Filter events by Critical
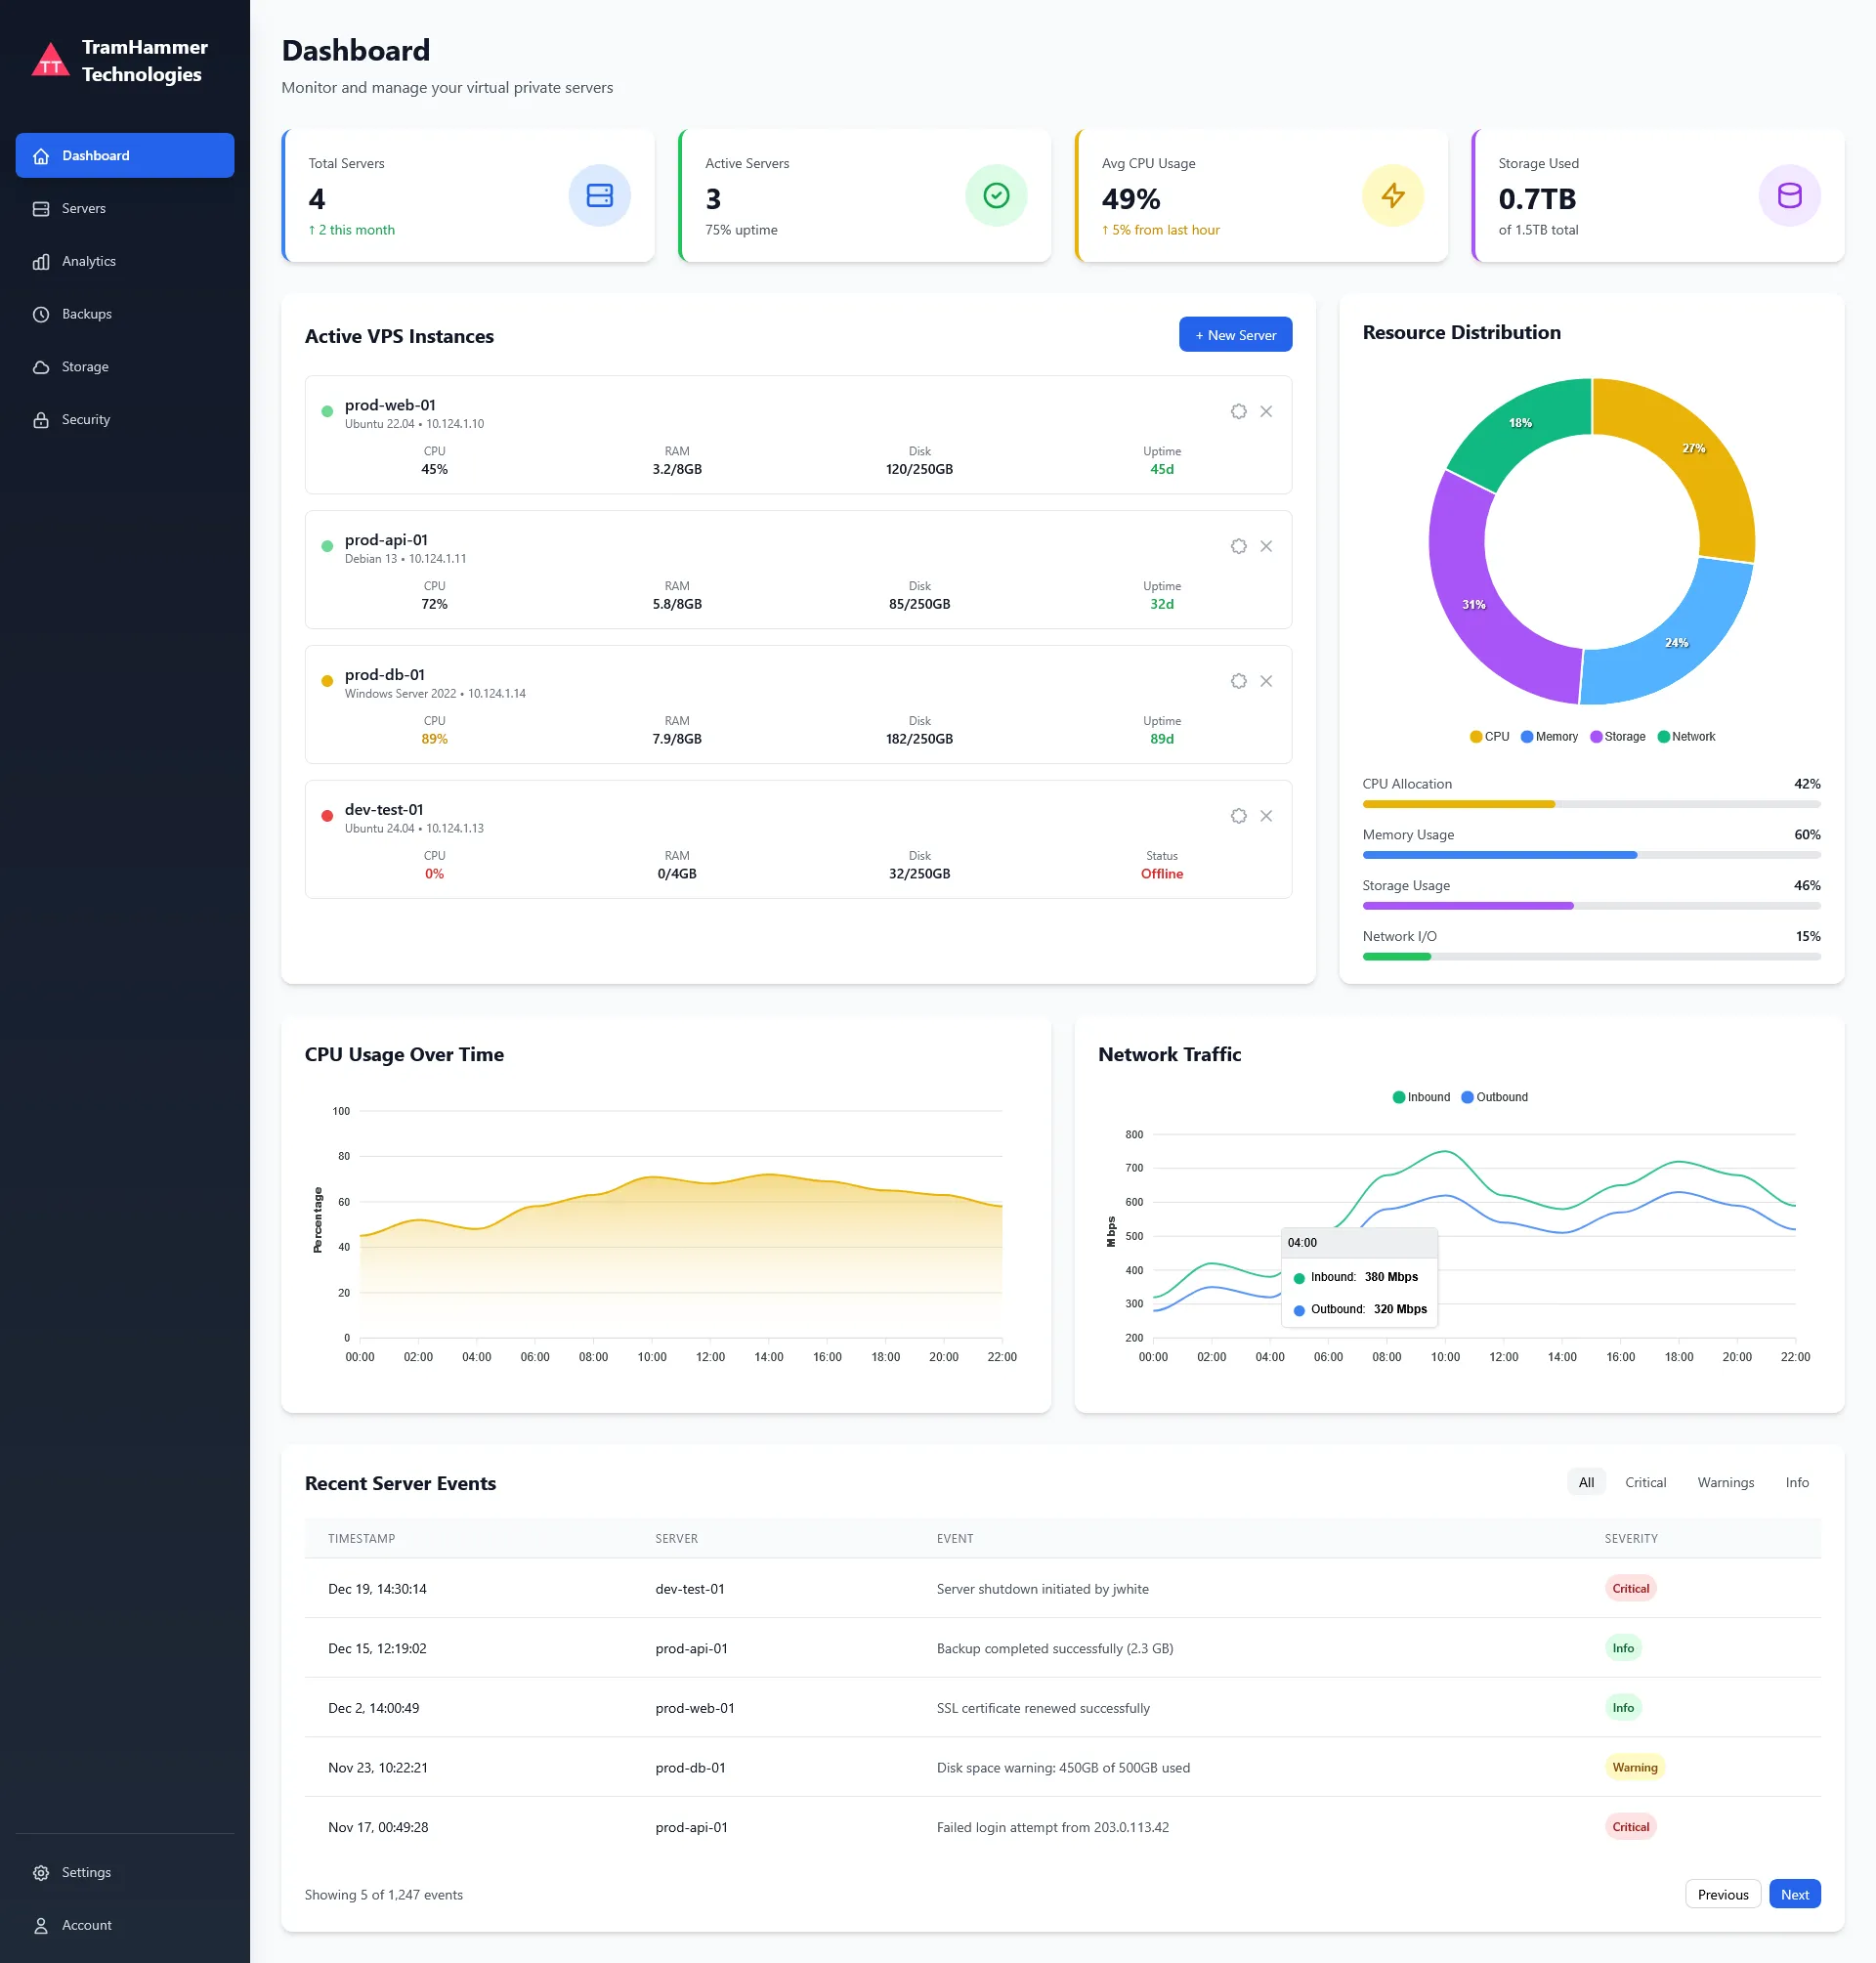Viewport: 1876px width, 1963px height. 1645,1483
